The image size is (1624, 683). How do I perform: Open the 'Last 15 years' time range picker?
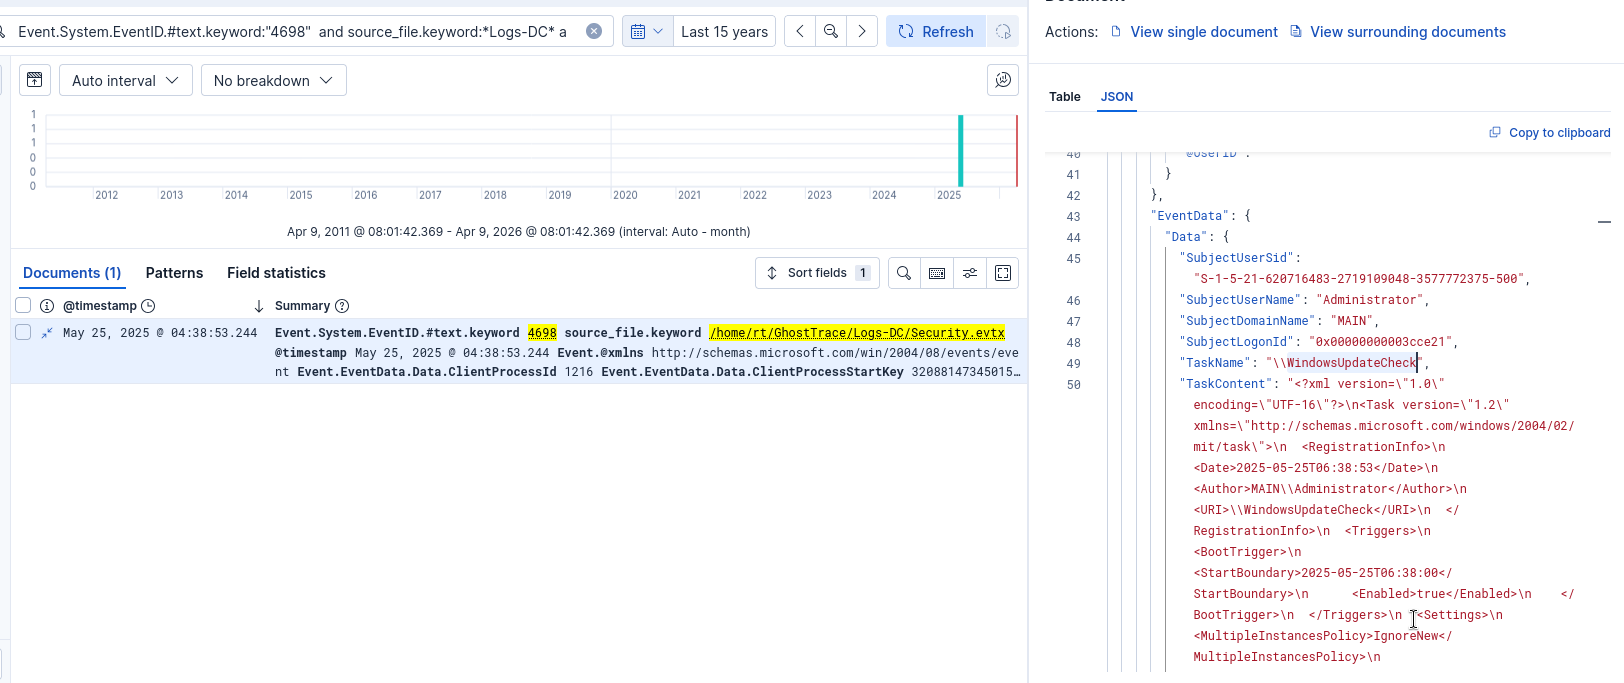(724, 32)
